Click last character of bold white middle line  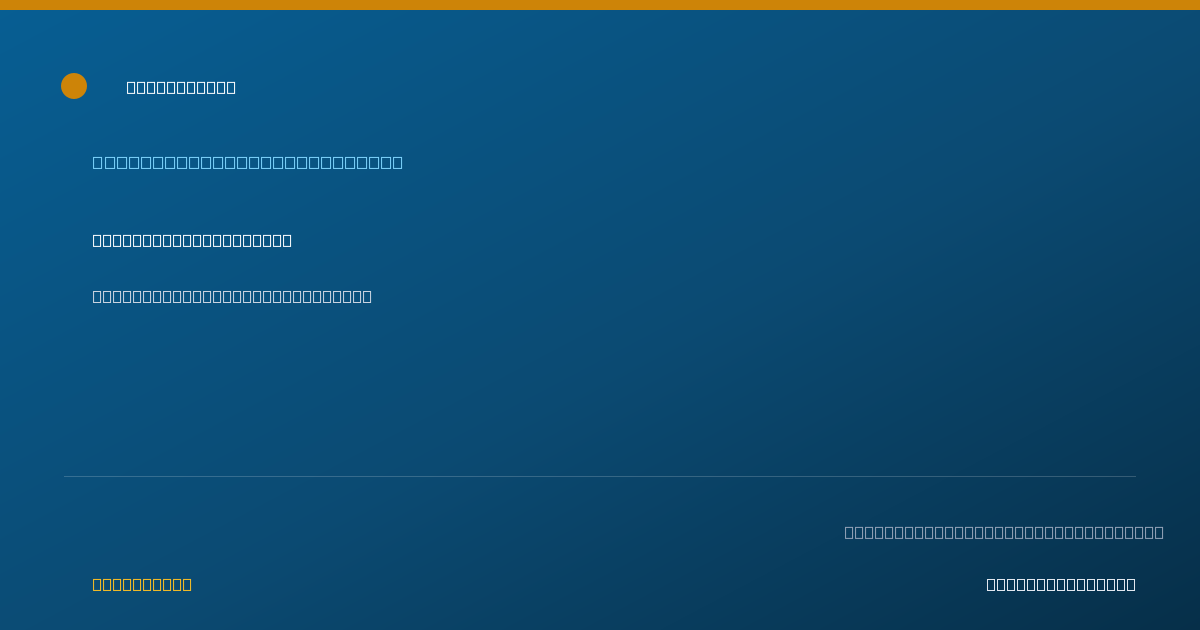click(287, 240)
